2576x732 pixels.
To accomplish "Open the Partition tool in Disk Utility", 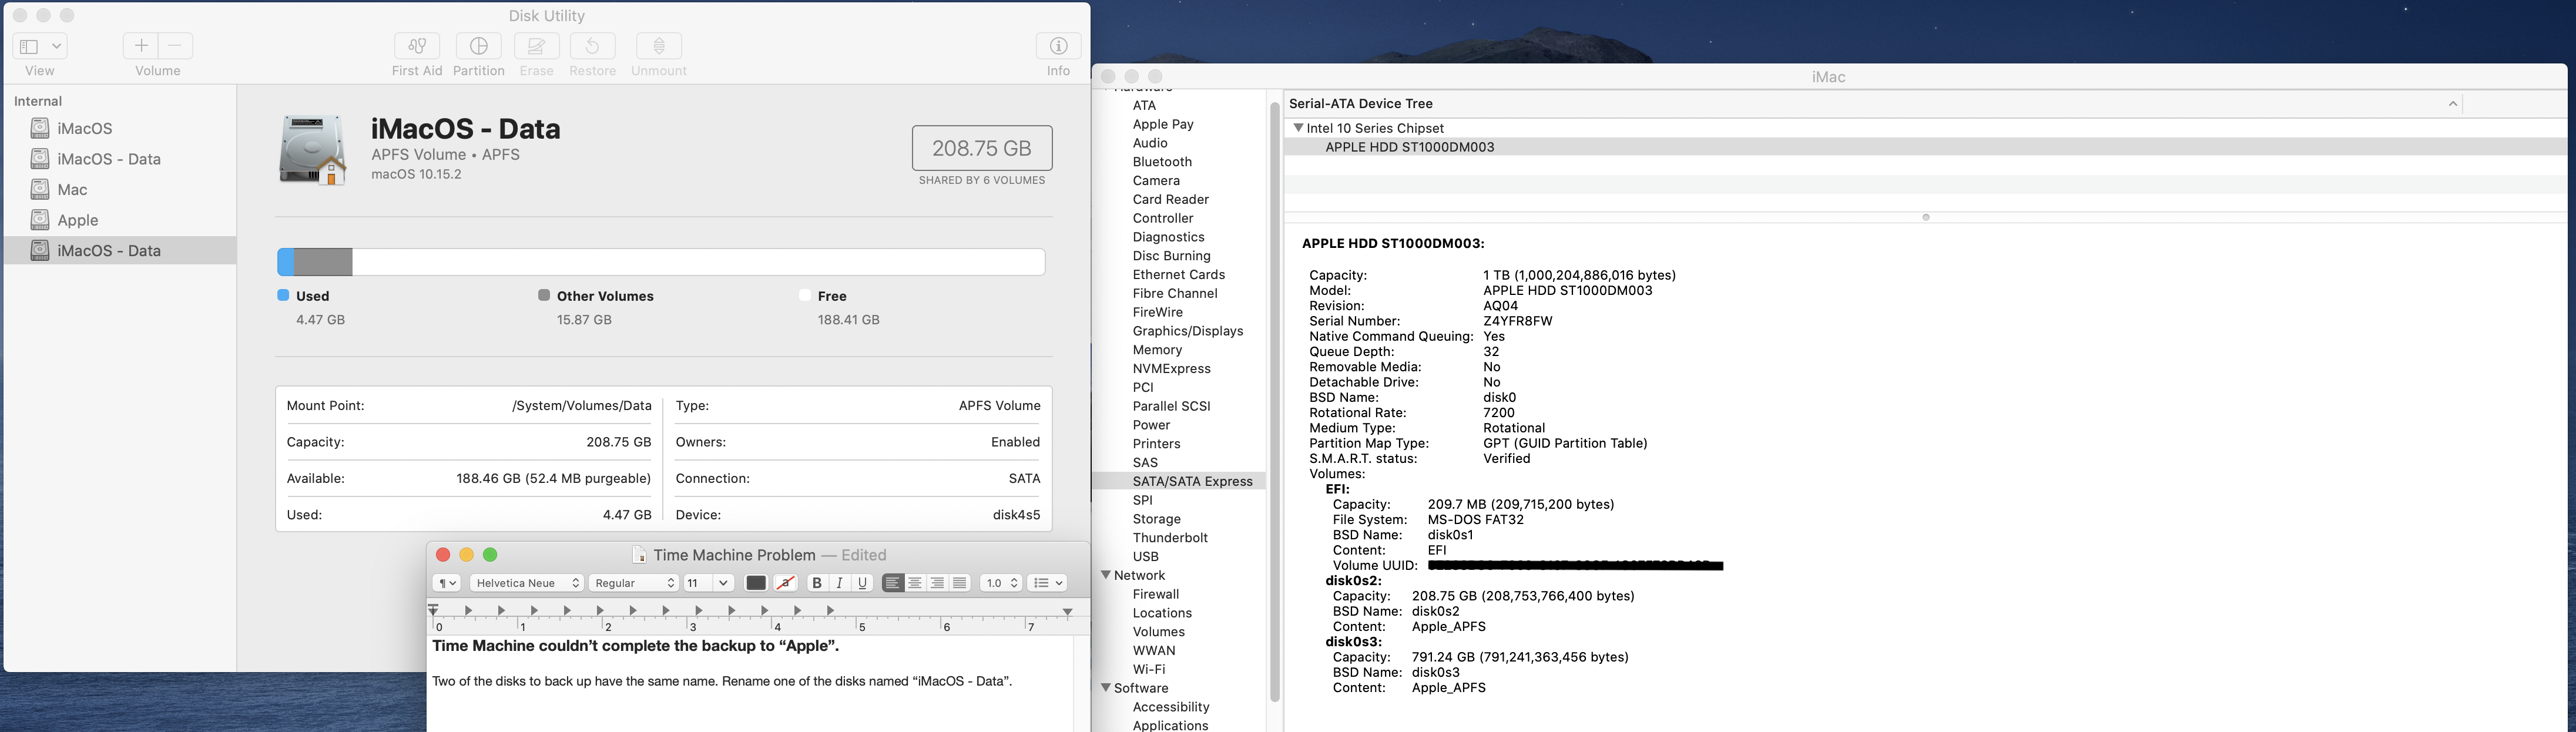I will (478, 46).
